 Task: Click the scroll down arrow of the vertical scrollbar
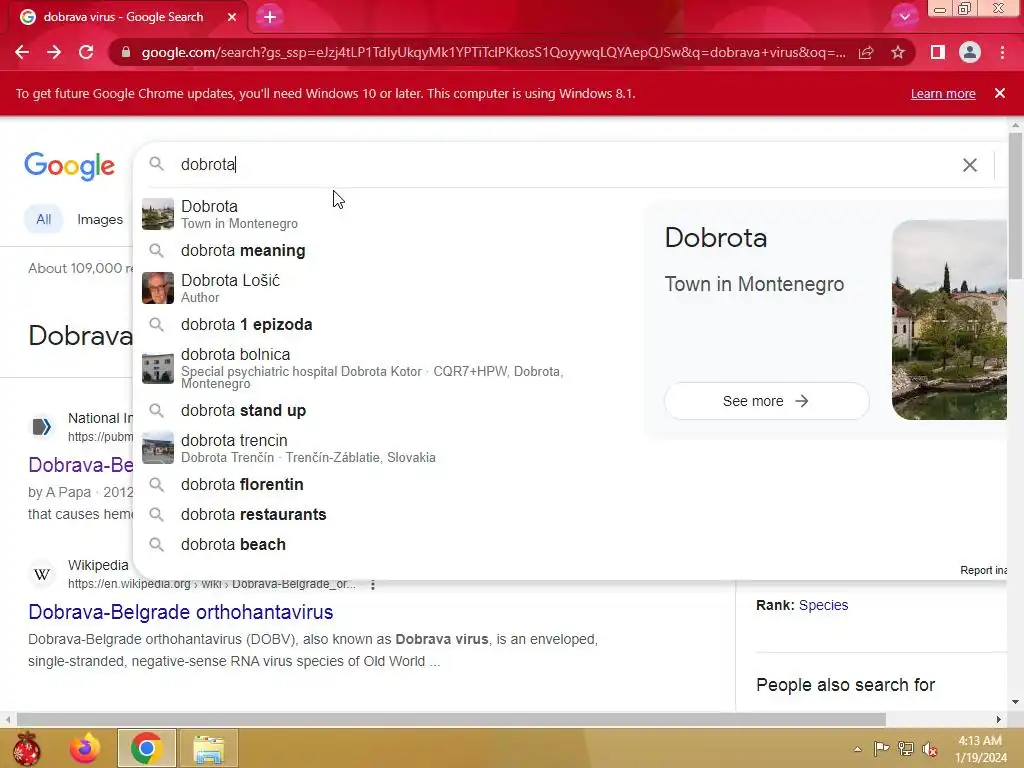[x=1015, y=702]
